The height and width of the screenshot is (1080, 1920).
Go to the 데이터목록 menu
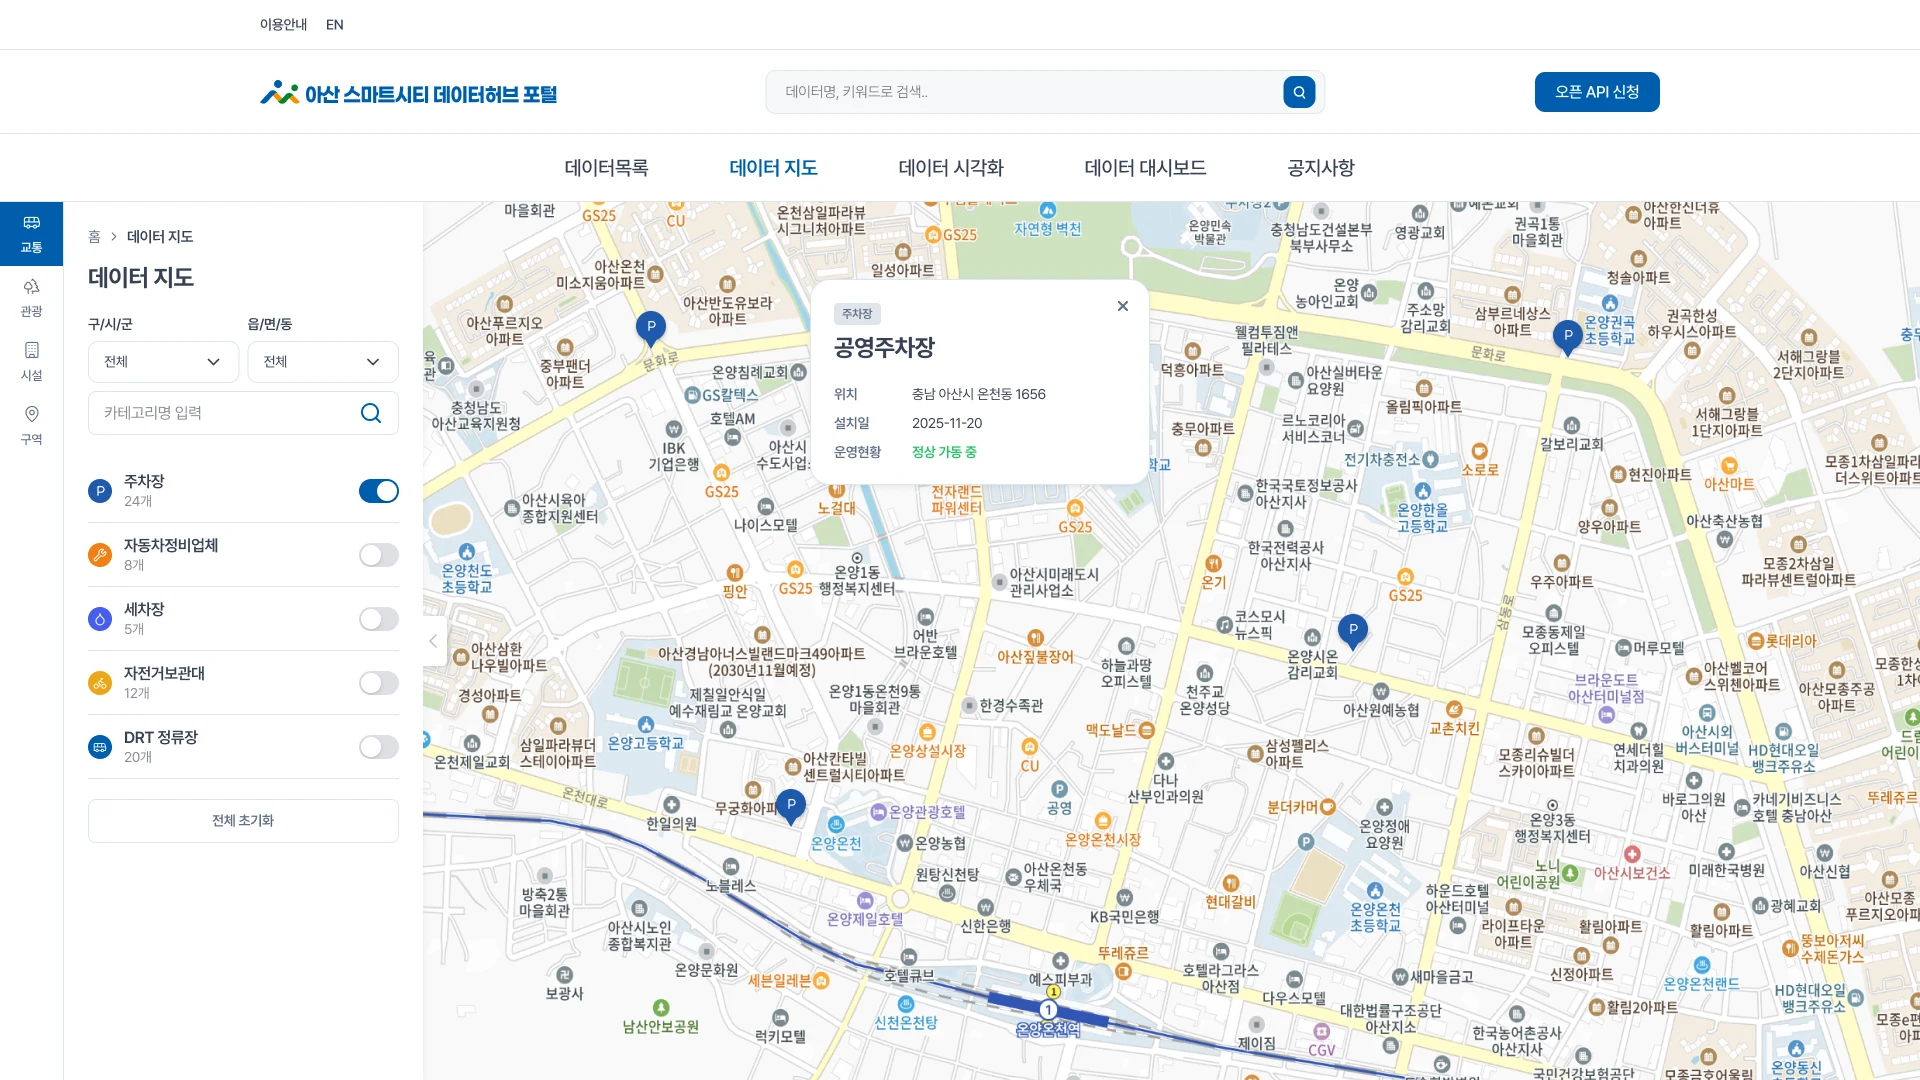606,168
